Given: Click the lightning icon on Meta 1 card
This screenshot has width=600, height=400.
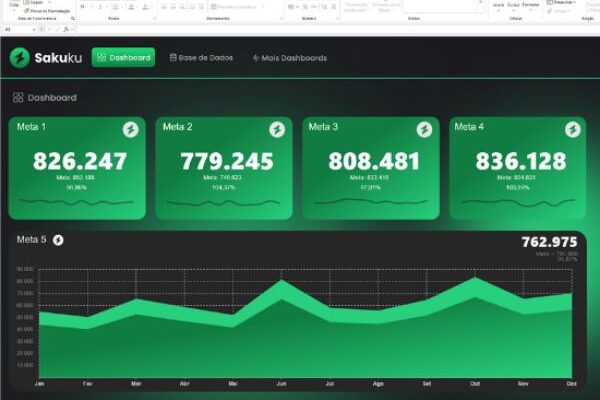Looking at the screenshot, I should coord(130,129).
